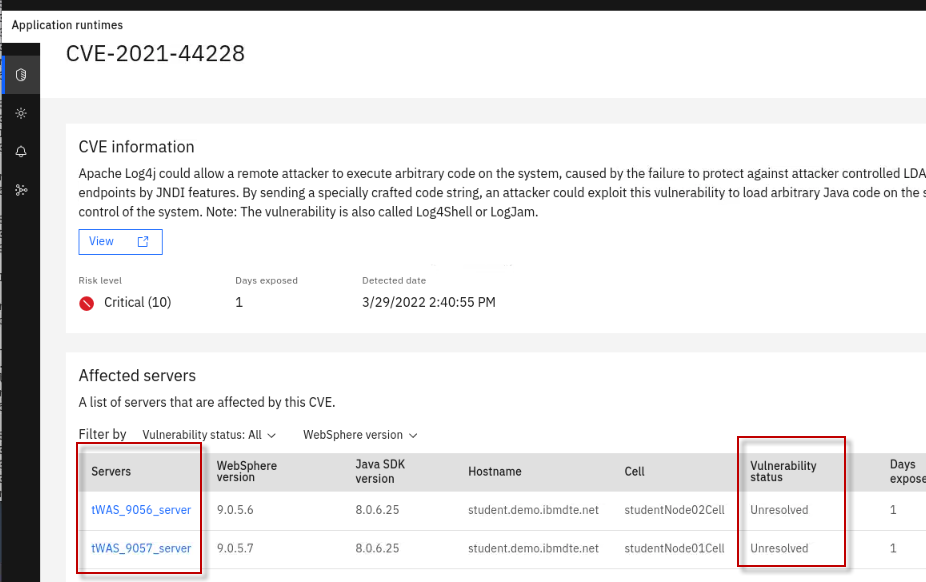This screenshot has width=926, height=582.
Task: Click the external link icon in View button
Action: tap(143, 242)
